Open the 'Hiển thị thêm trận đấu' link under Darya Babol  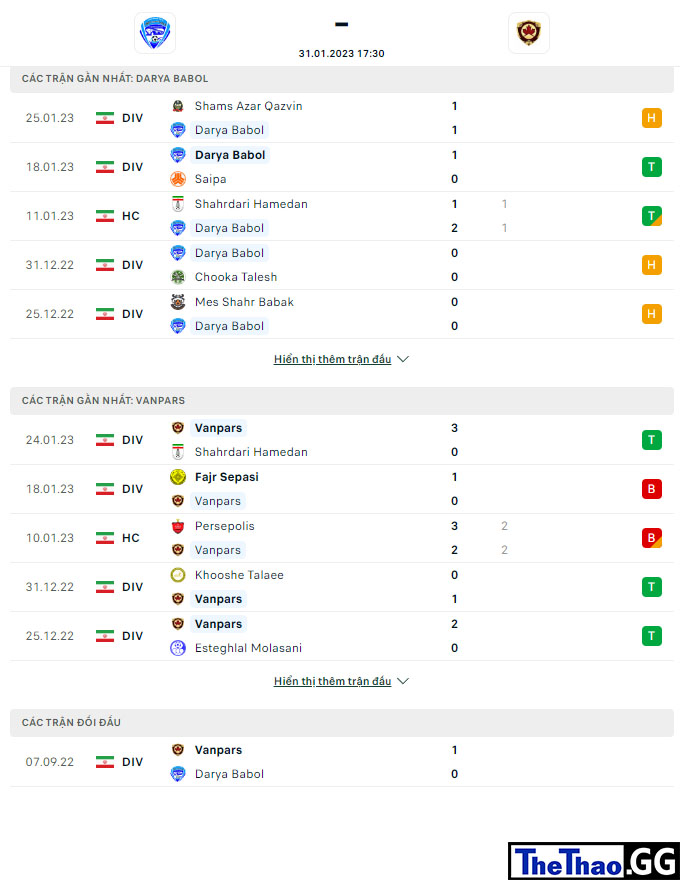click(332, 359)
